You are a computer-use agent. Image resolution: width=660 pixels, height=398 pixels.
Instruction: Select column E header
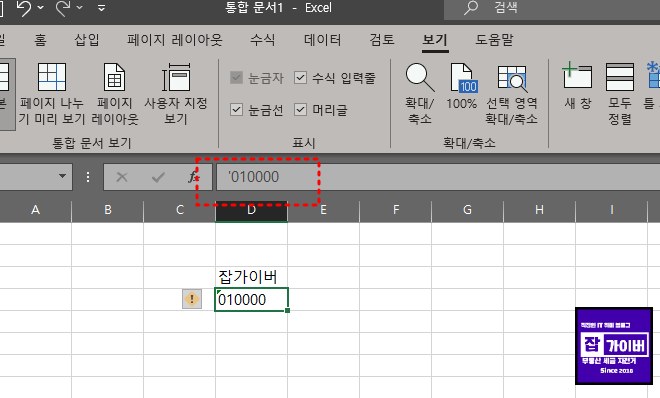pyautogui.click(x=324, y=210)
